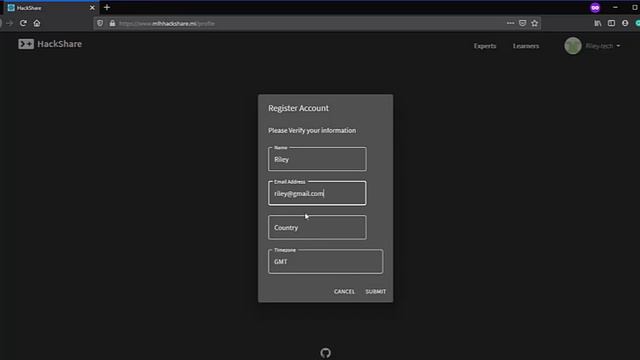The height and width of the screenshot is (360, 640).
Task: Open the Country field
Action: (x=317, y=227)
